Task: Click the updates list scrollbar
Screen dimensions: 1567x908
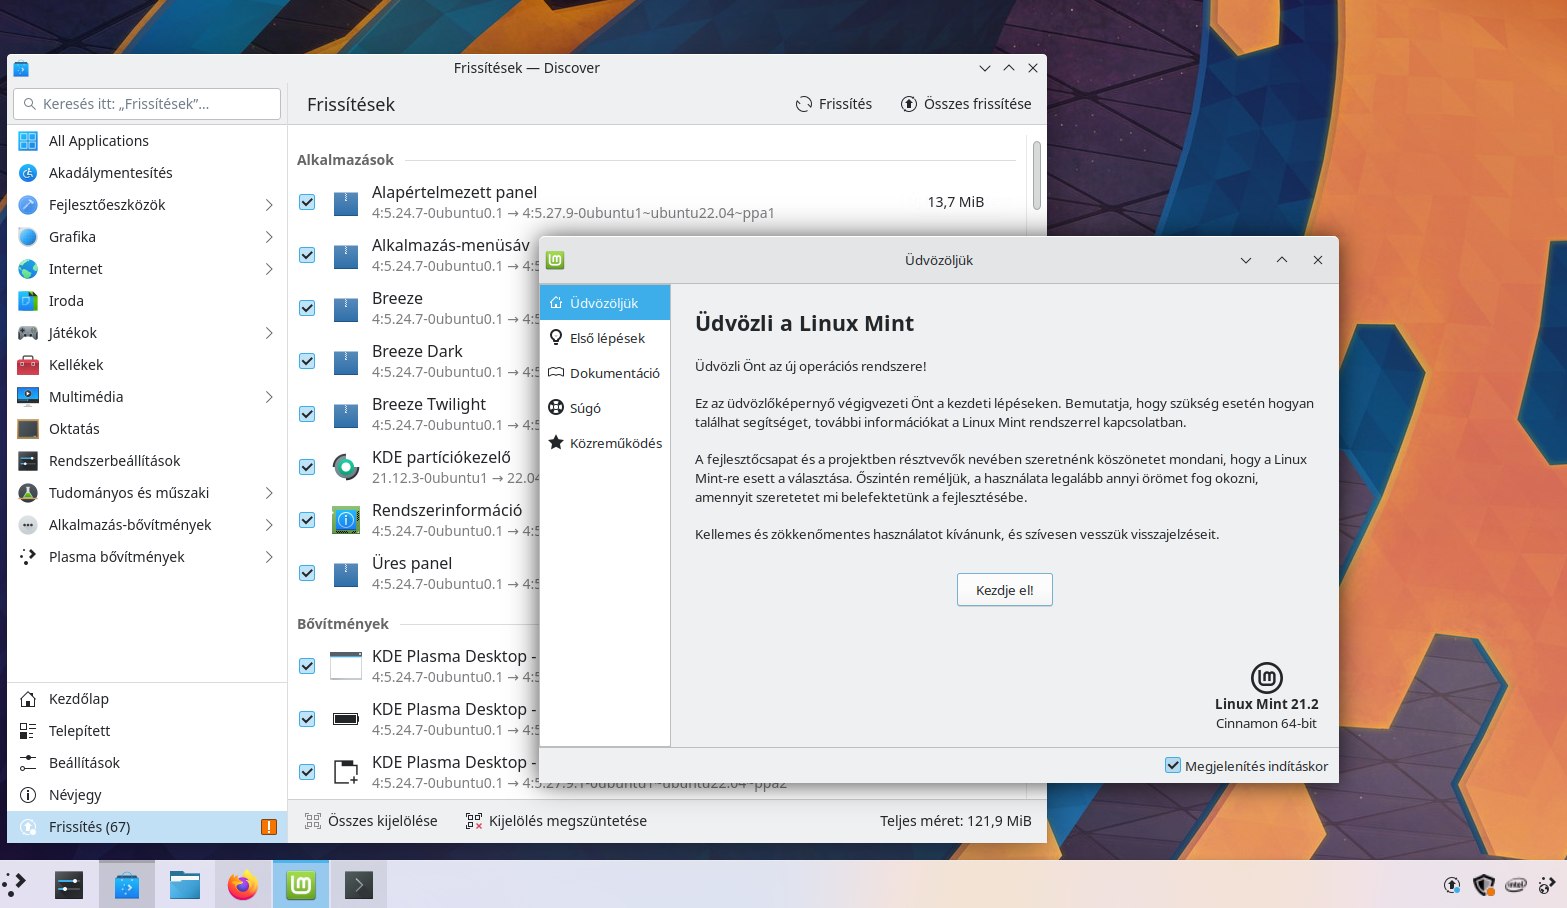Action: tap(1037, 175)
